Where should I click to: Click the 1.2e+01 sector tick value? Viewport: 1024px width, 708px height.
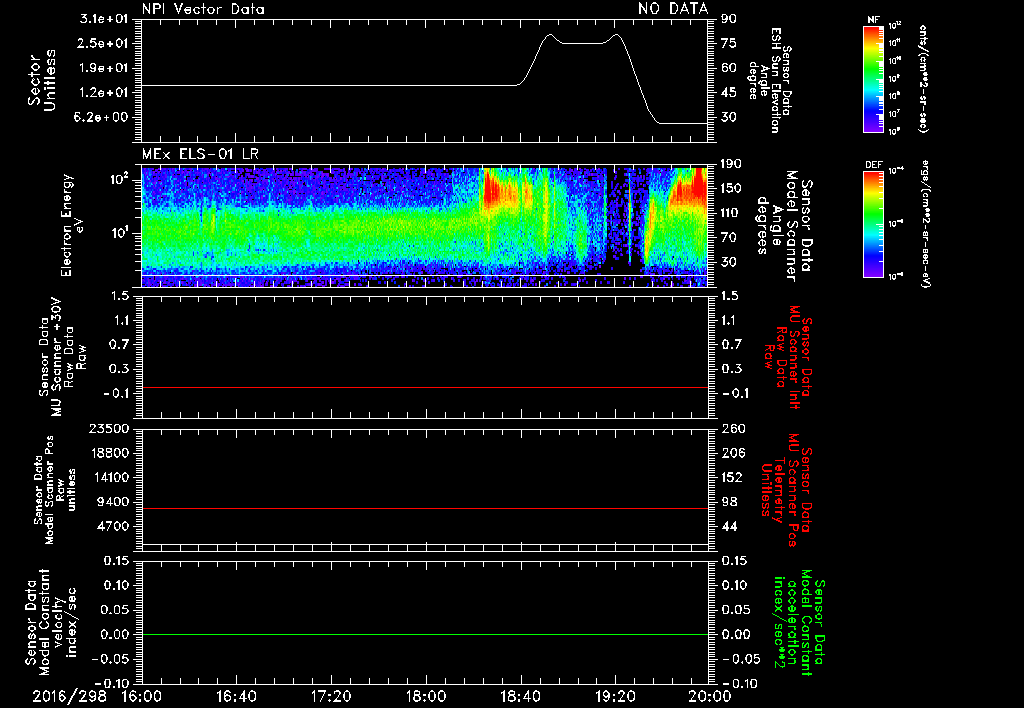click(x=104, y=93)
